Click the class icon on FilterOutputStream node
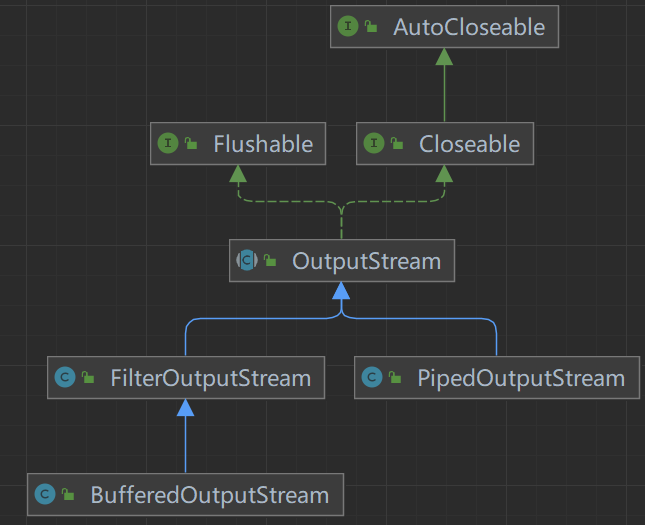 click(x=65, y=378)
